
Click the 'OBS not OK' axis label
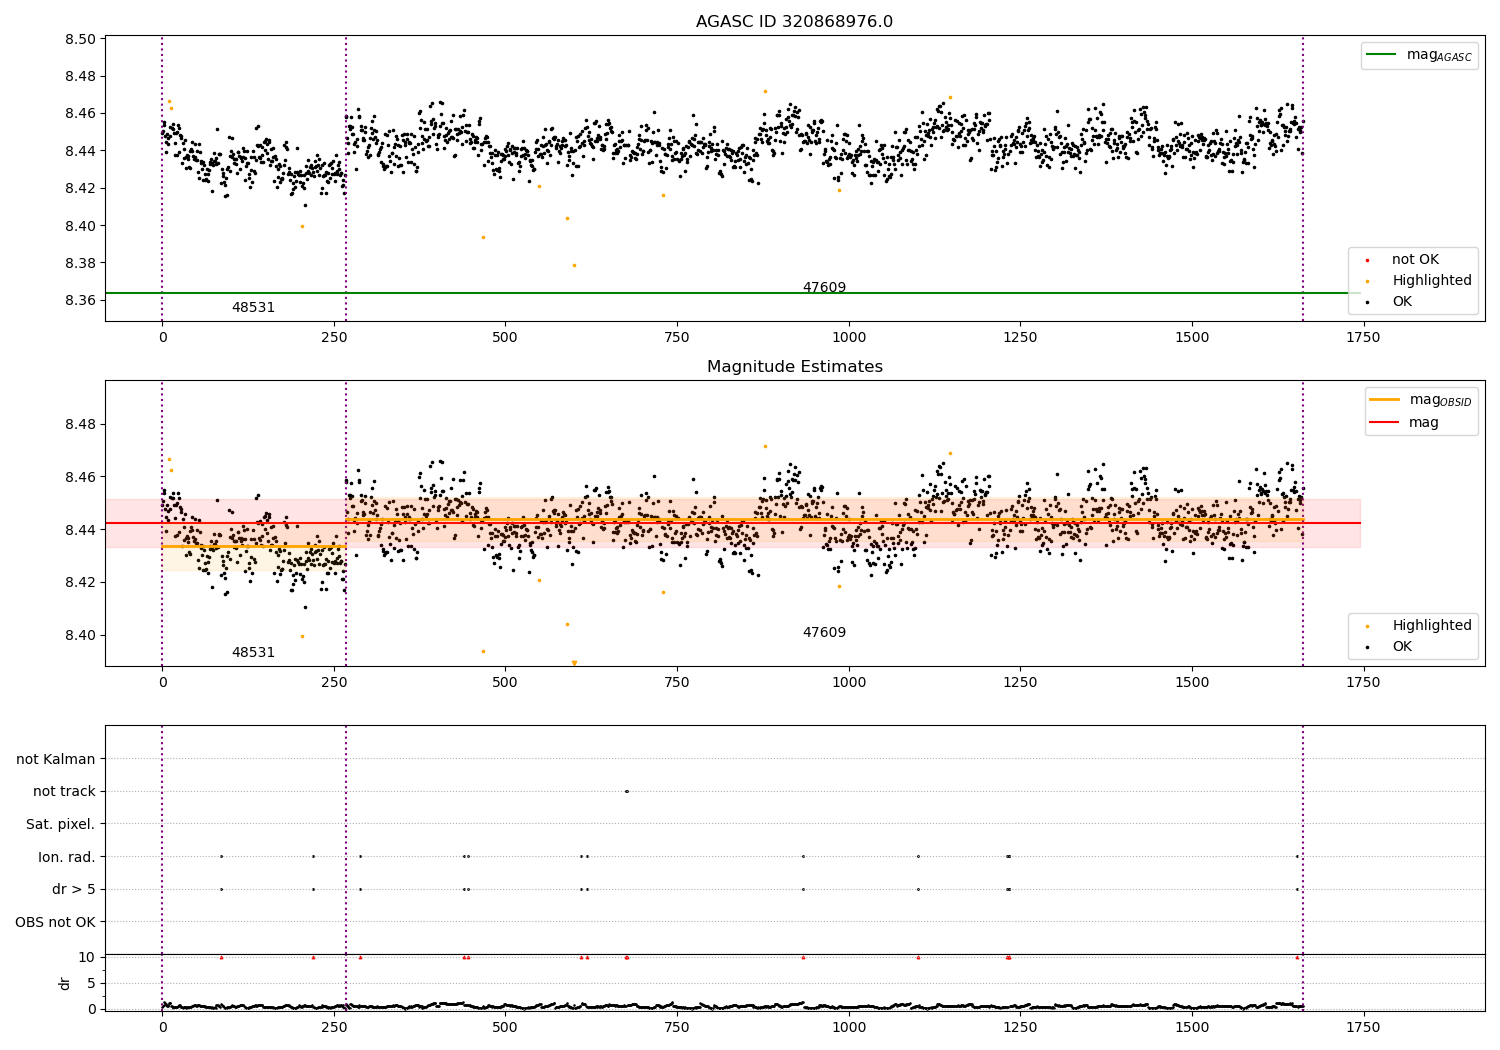55,922
